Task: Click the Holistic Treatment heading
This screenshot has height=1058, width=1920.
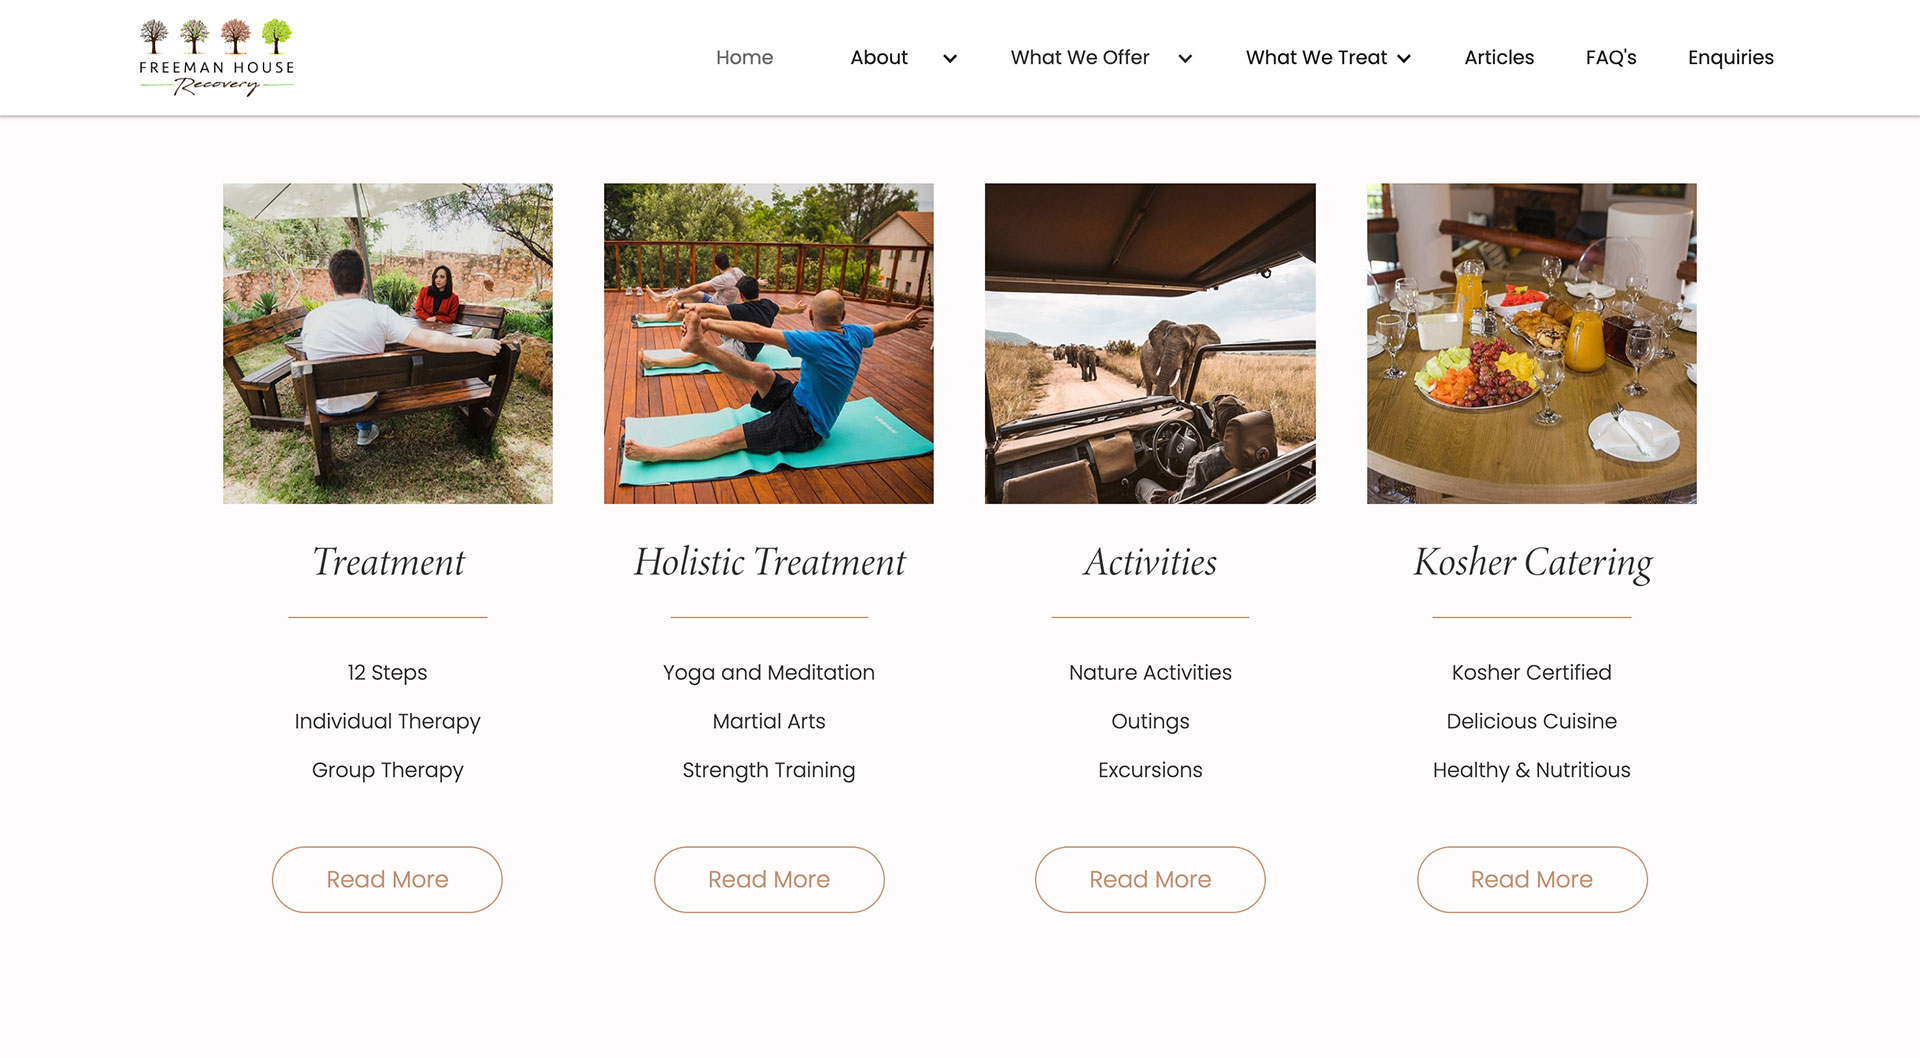Action: point(769,562)
